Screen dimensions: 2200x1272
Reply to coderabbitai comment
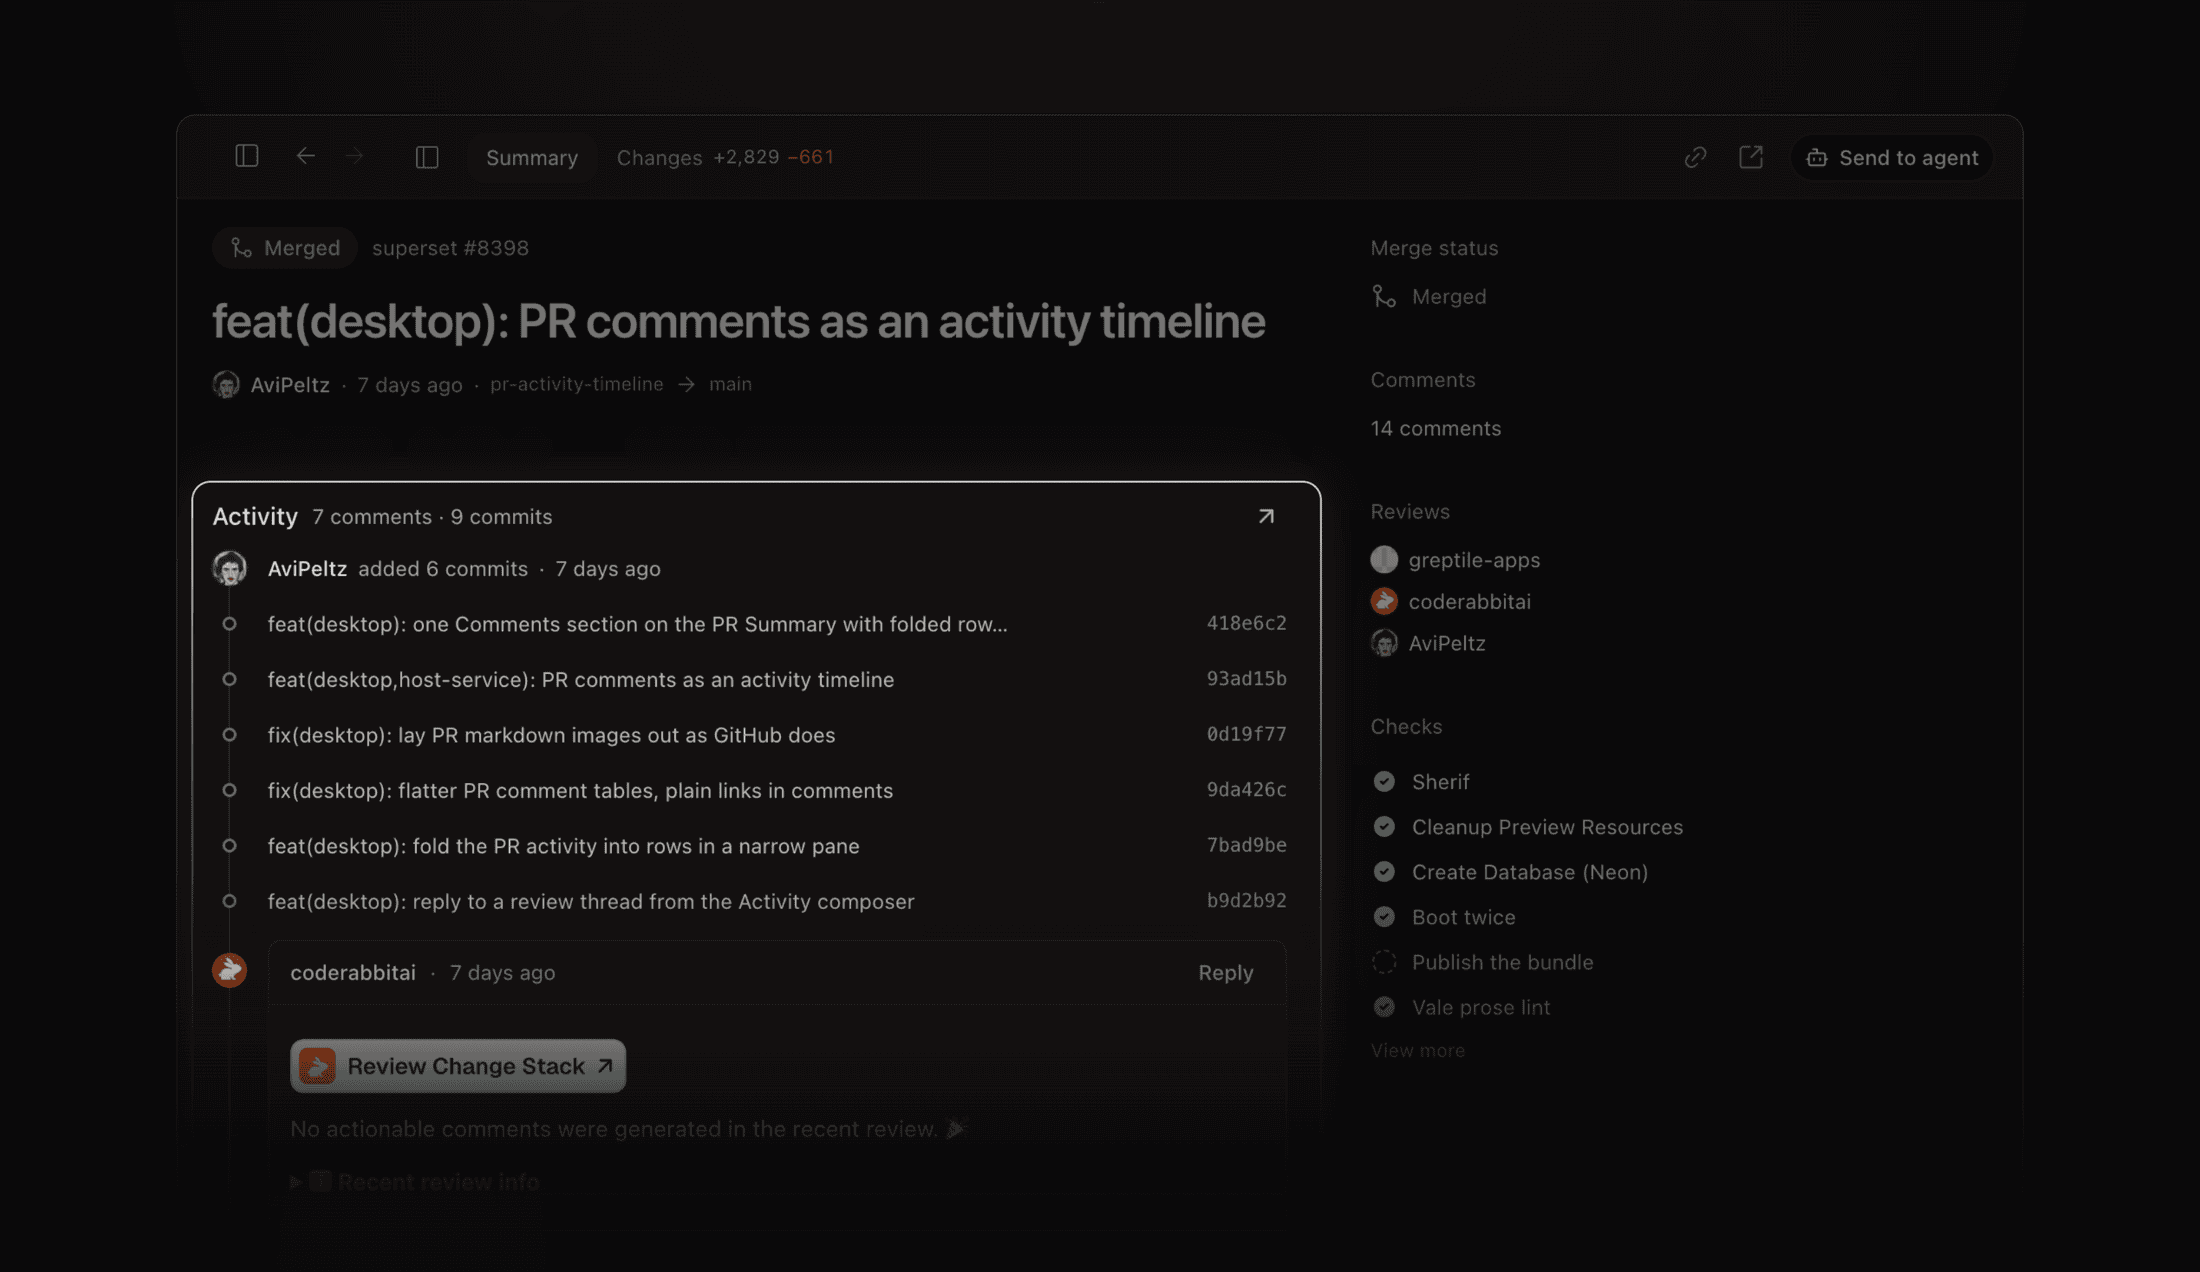click(x=1225, y=972)
